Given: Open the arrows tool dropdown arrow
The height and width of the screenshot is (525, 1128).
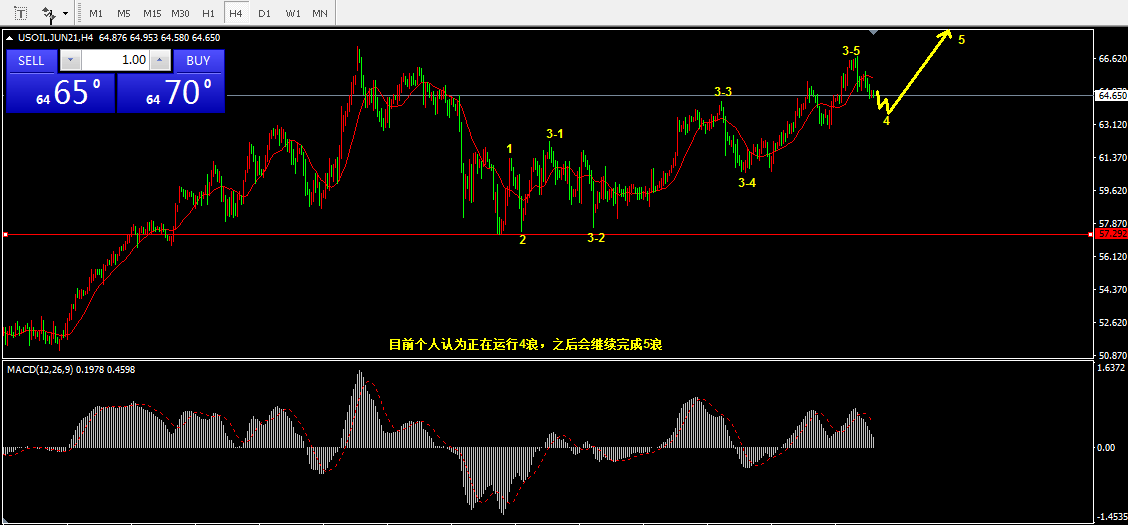Looking at the screenshot, I should 65,13.
